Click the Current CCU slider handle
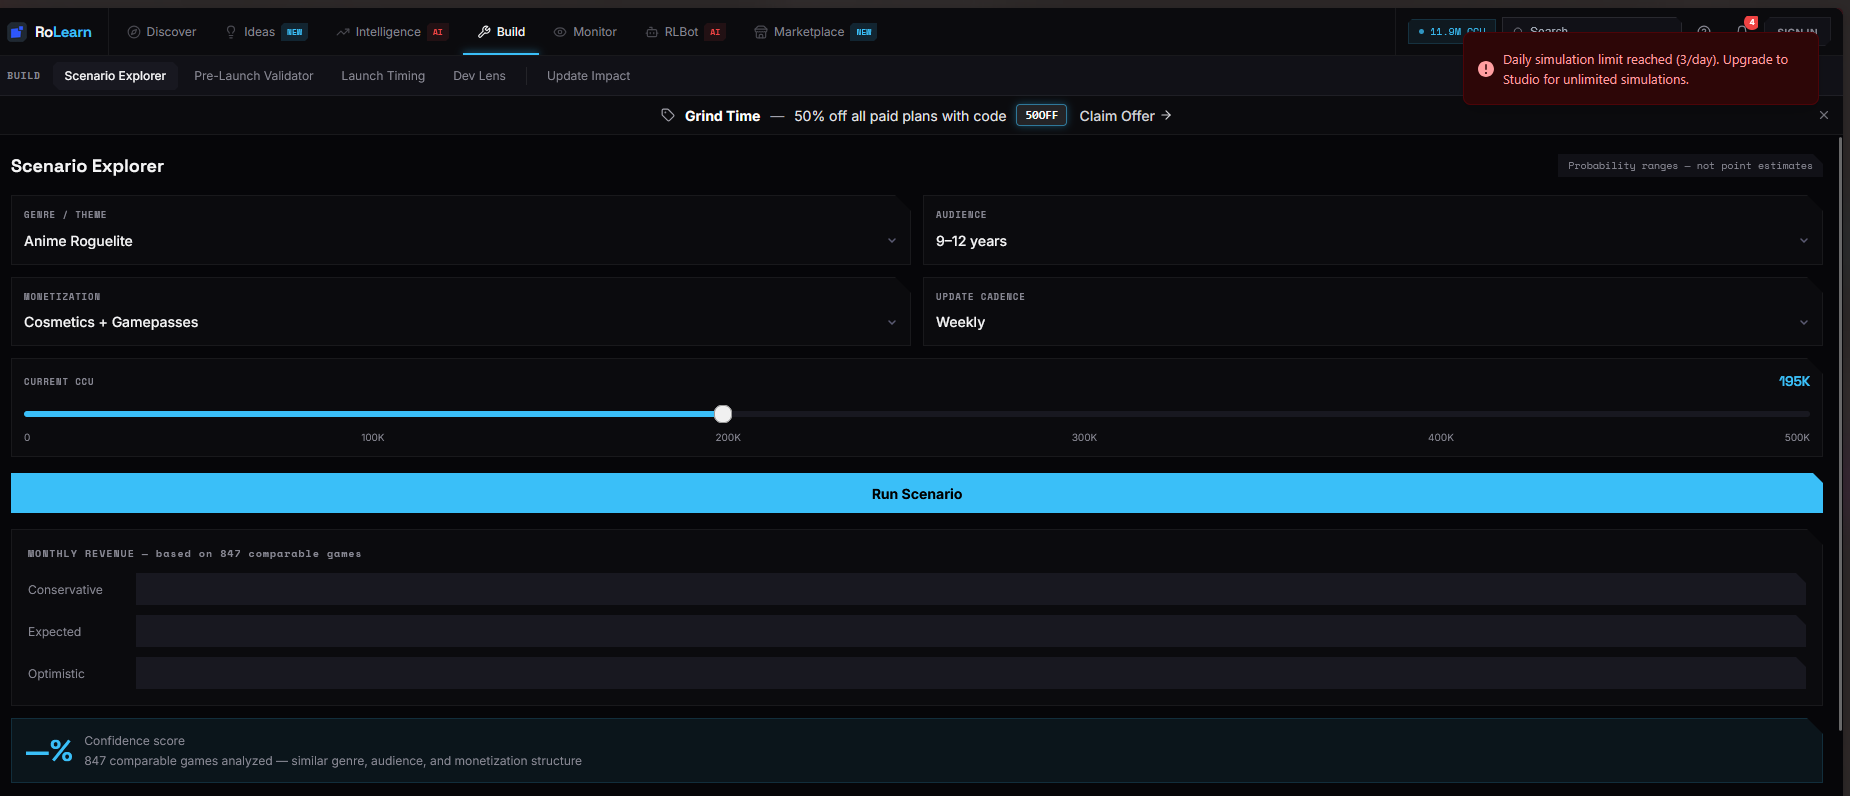This screenshot has height=796, width=1850. 723,414
